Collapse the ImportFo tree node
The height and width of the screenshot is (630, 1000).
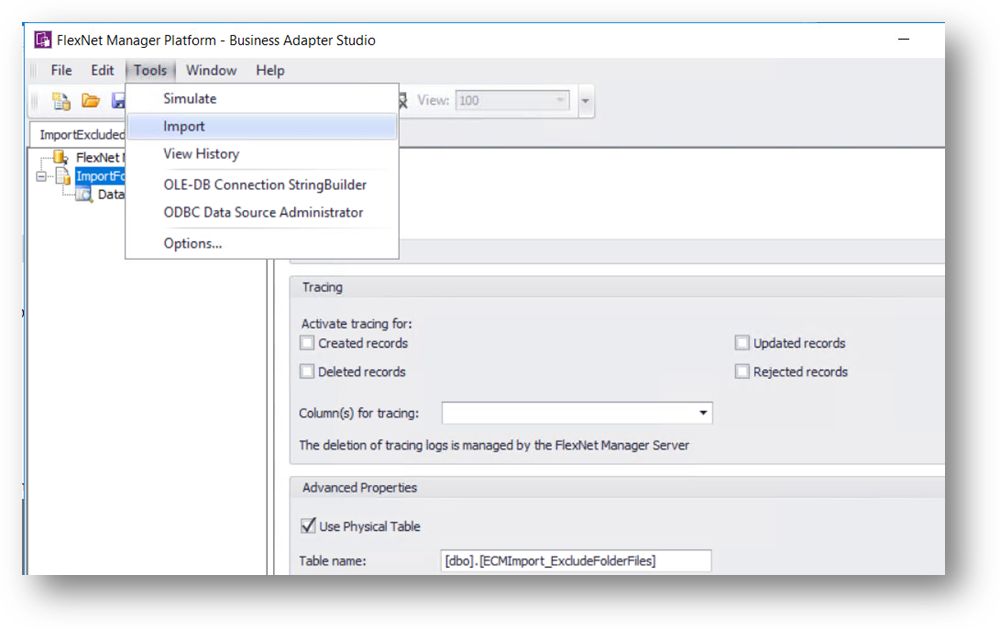(41, 177)
